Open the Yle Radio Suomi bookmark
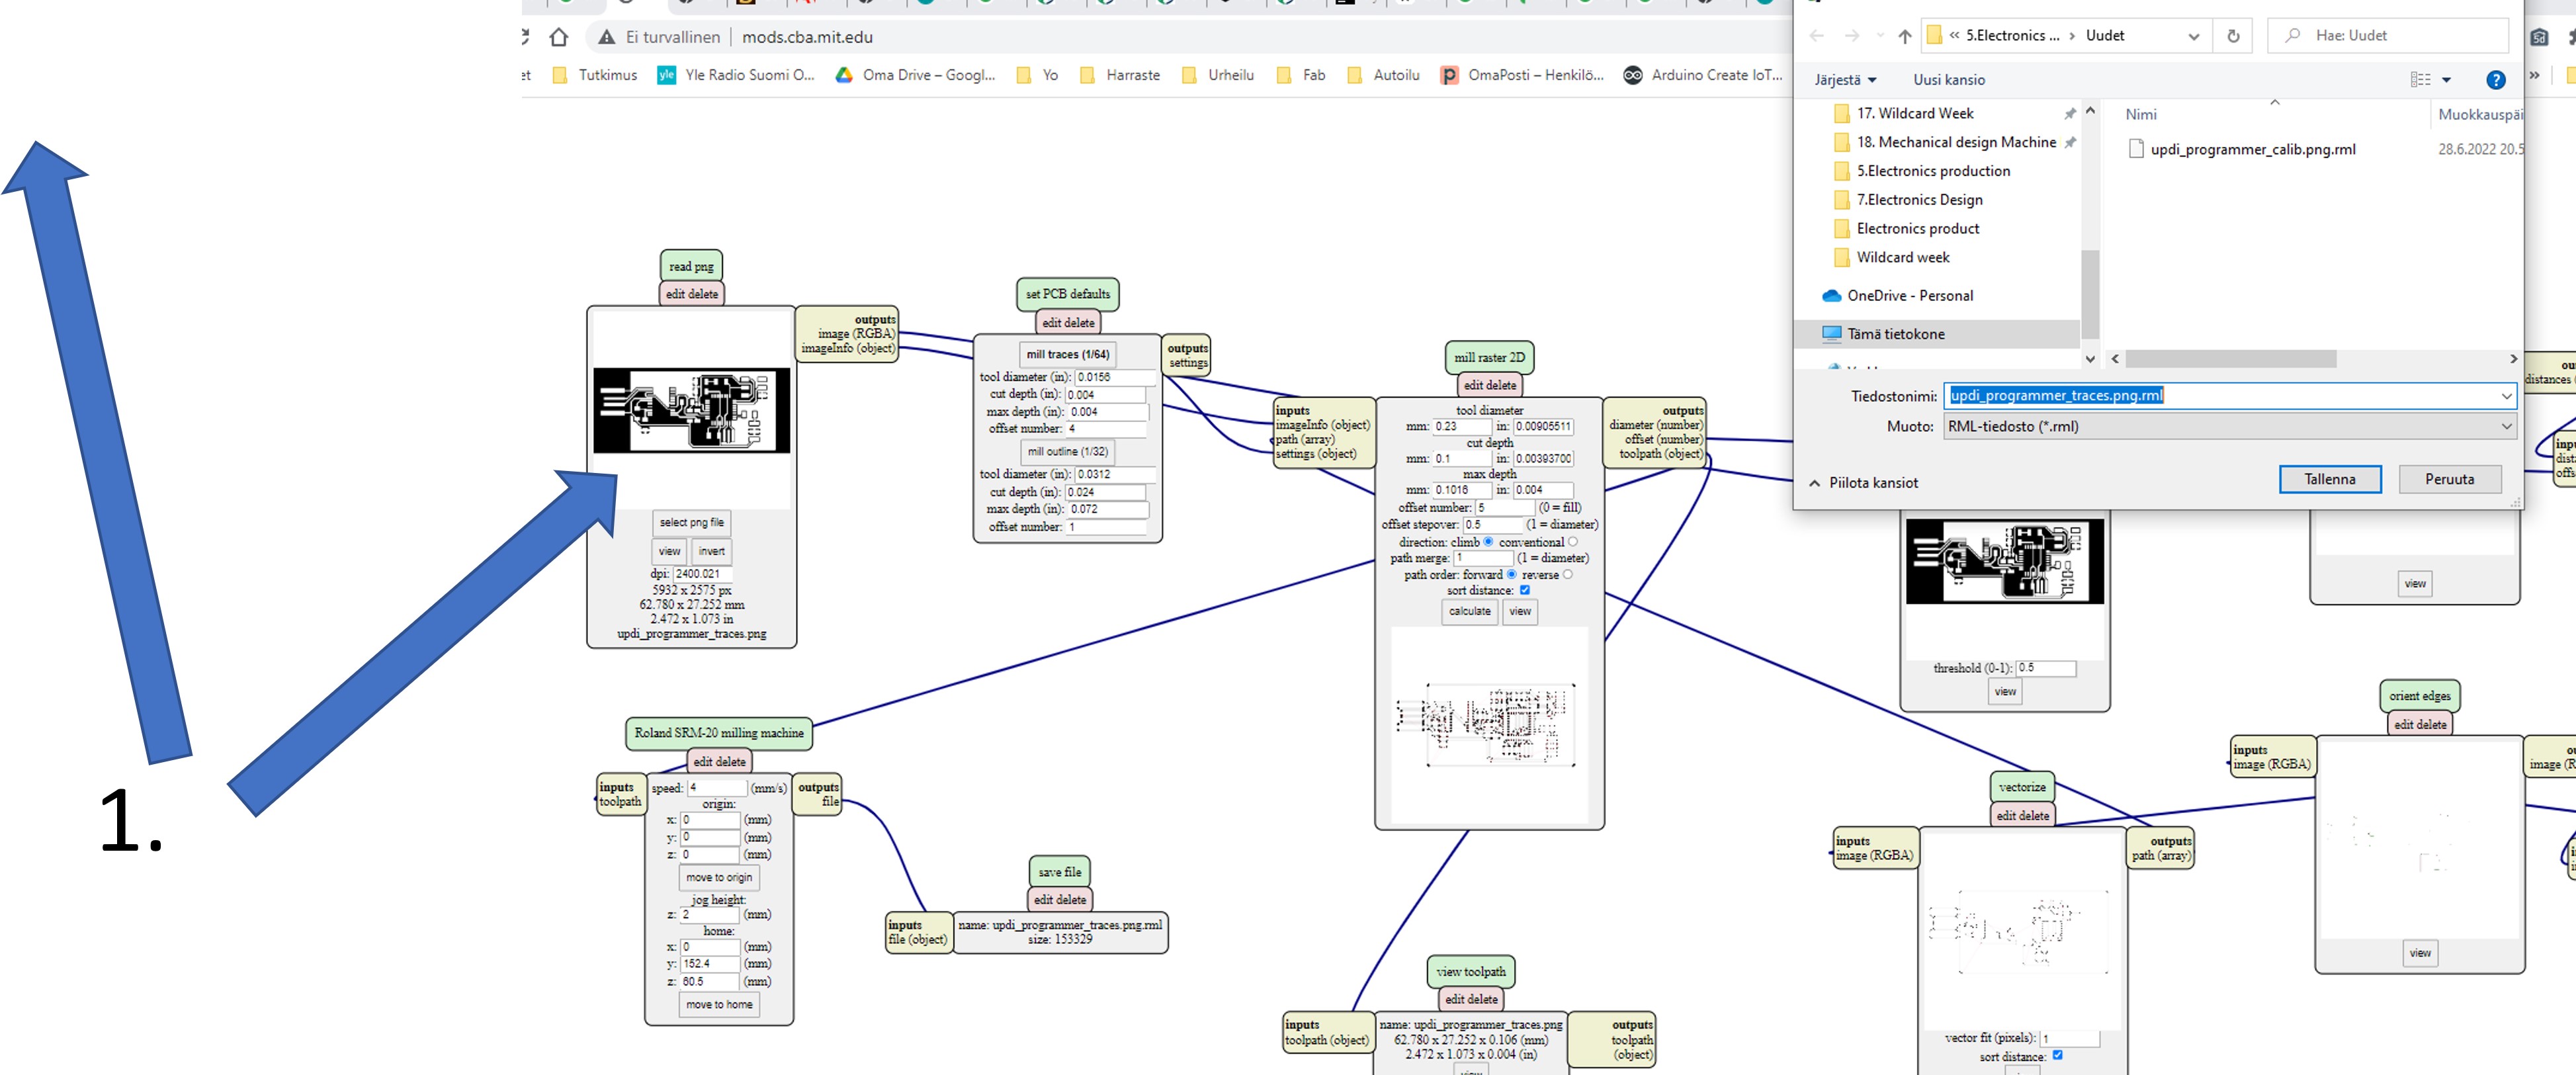This screenshot has width=2576, height=1075. [736, 75]
